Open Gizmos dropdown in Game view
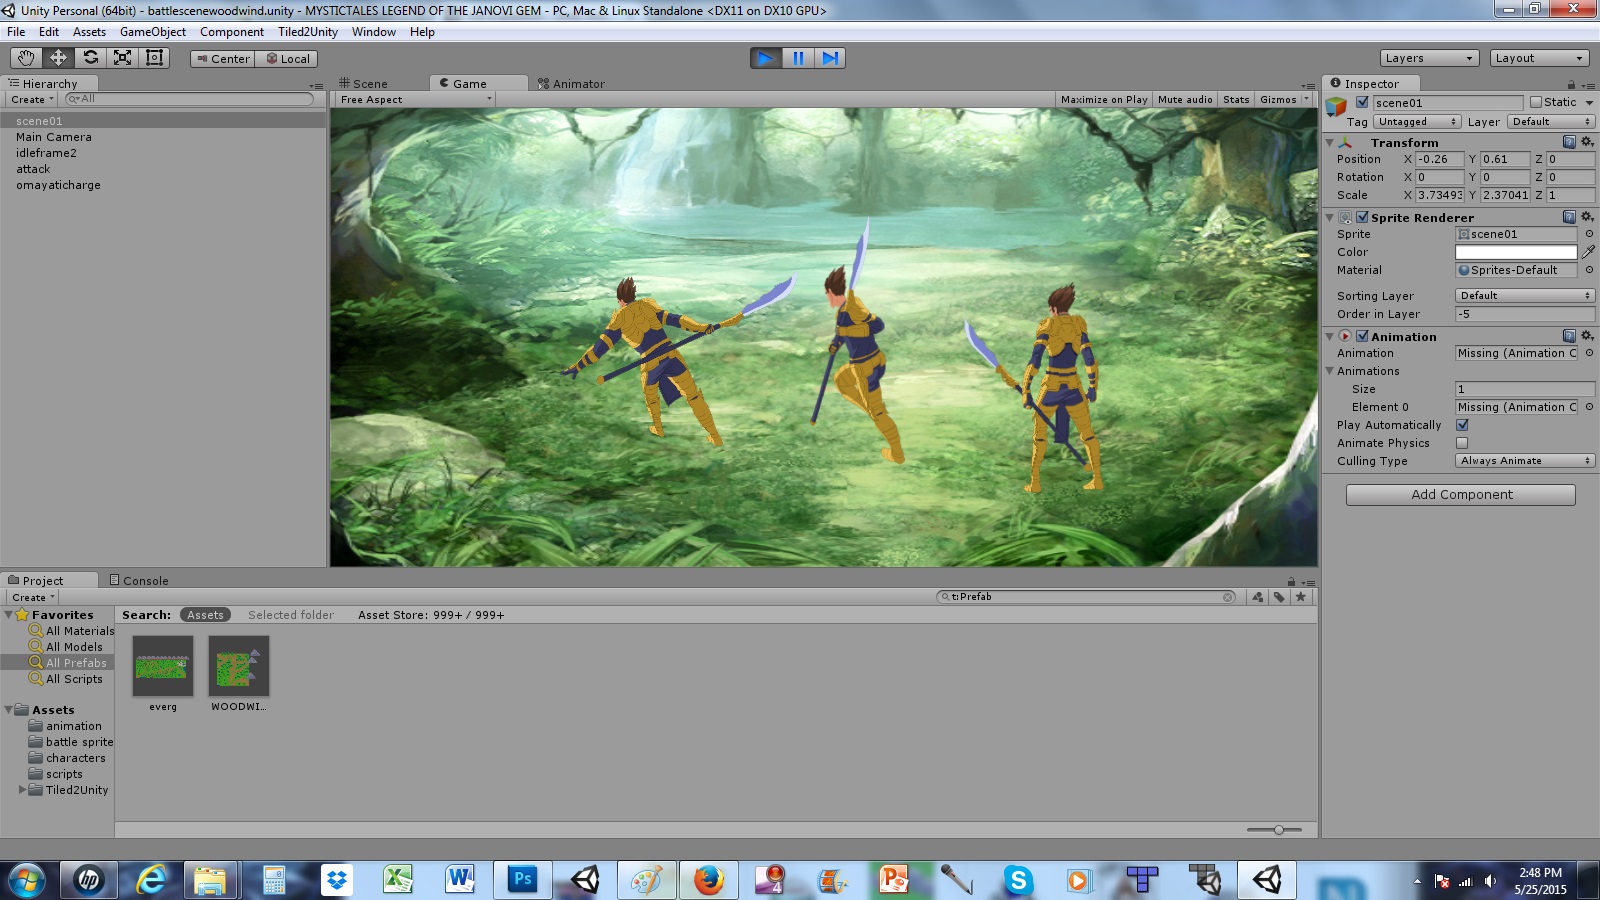Image resolution: width=1600 pixels, height=900 pixels. (x=1284, y=100)
